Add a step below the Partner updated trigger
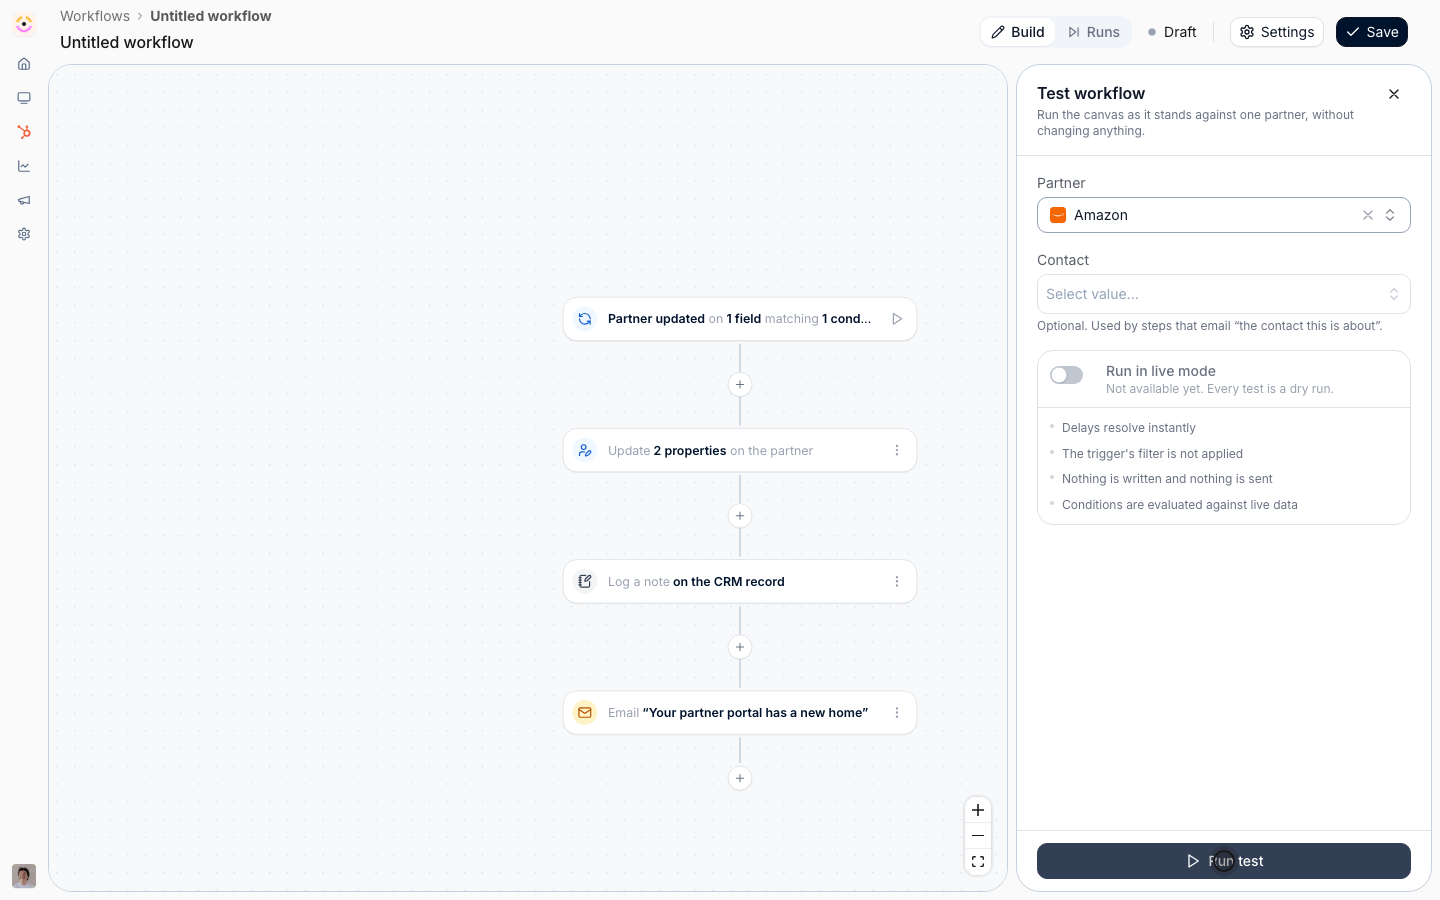The image size is (1440, 900). (x=740, y=385)
